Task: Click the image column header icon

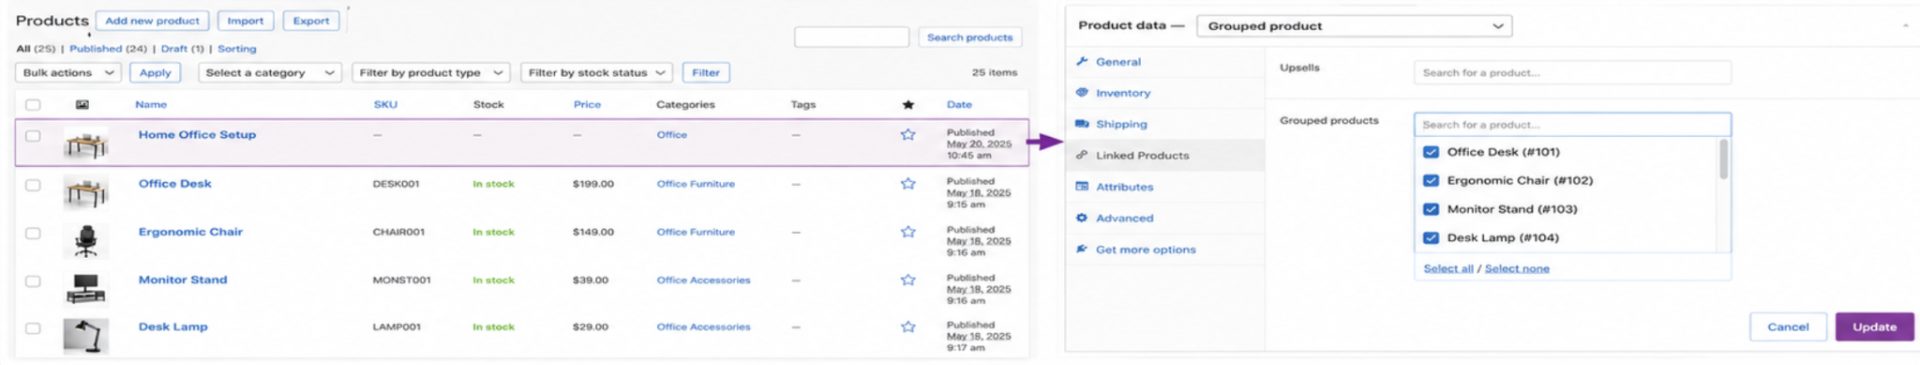Action: tap(82, 104)
